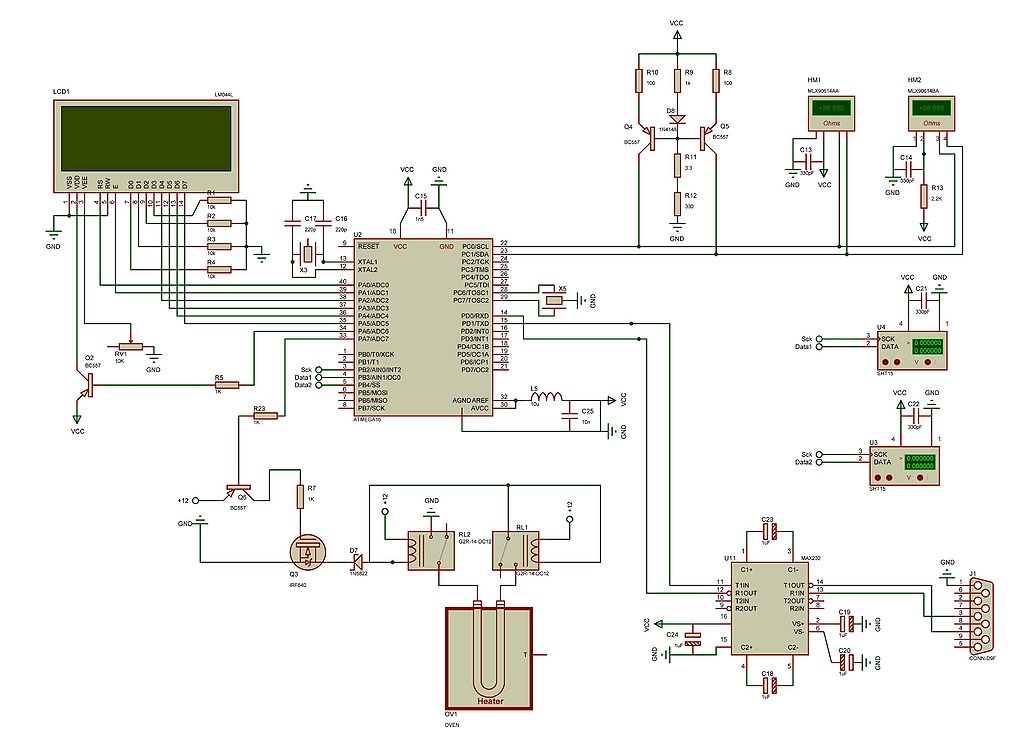Select the "Heater" text in oven

[x=490, y=701]
